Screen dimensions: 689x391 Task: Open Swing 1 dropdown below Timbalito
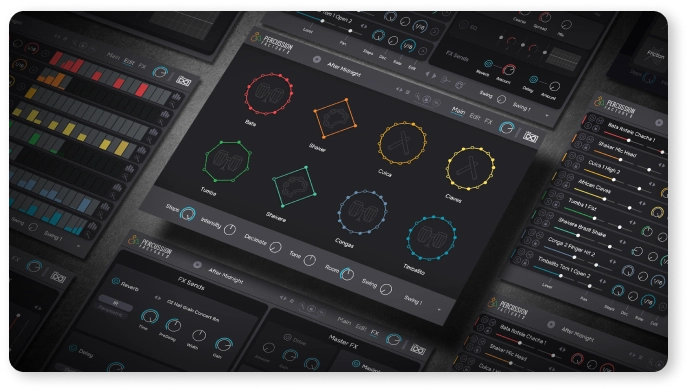tap(421, 303)
